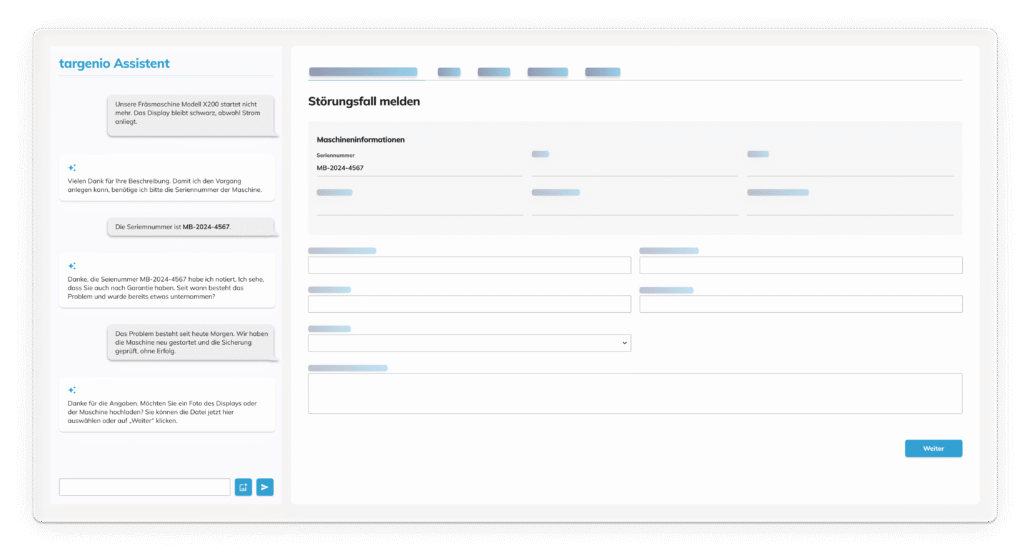Click the 'targenio Assistent' title
Viewport: 1030px width, 559px height.
[x=114, y=64]
